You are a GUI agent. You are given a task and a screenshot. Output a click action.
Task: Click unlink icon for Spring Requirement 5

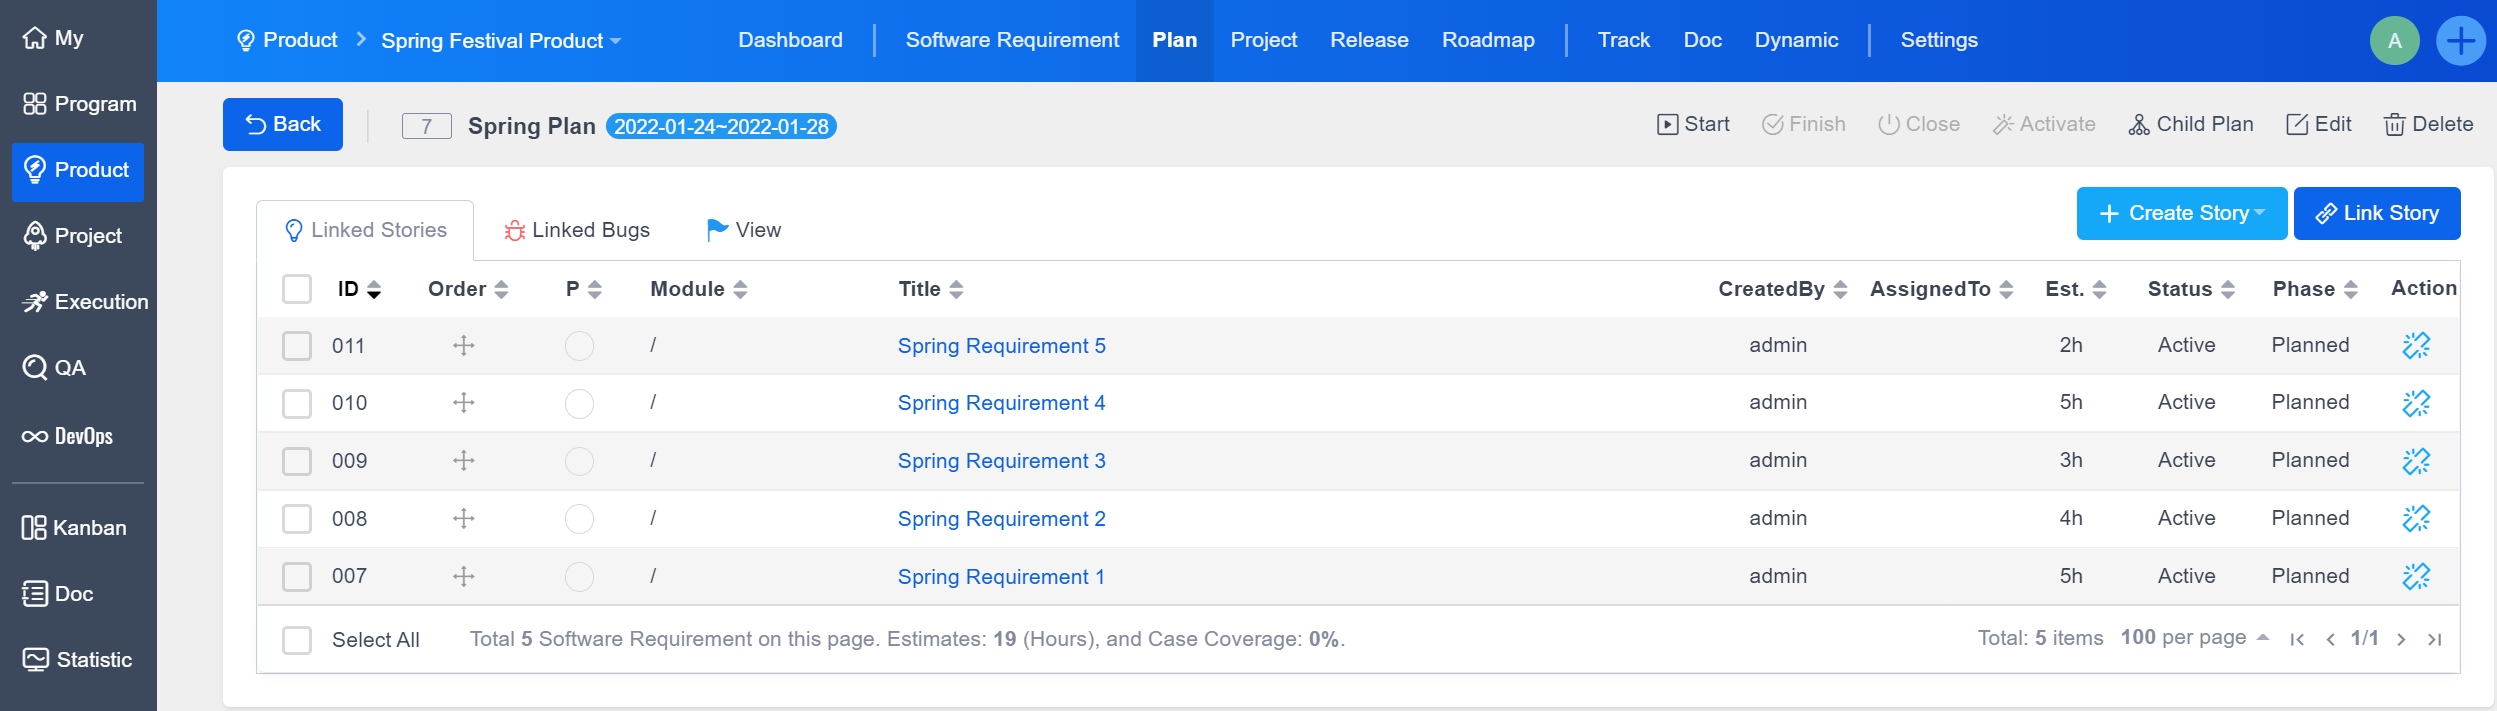click(x=2415, y=345)
